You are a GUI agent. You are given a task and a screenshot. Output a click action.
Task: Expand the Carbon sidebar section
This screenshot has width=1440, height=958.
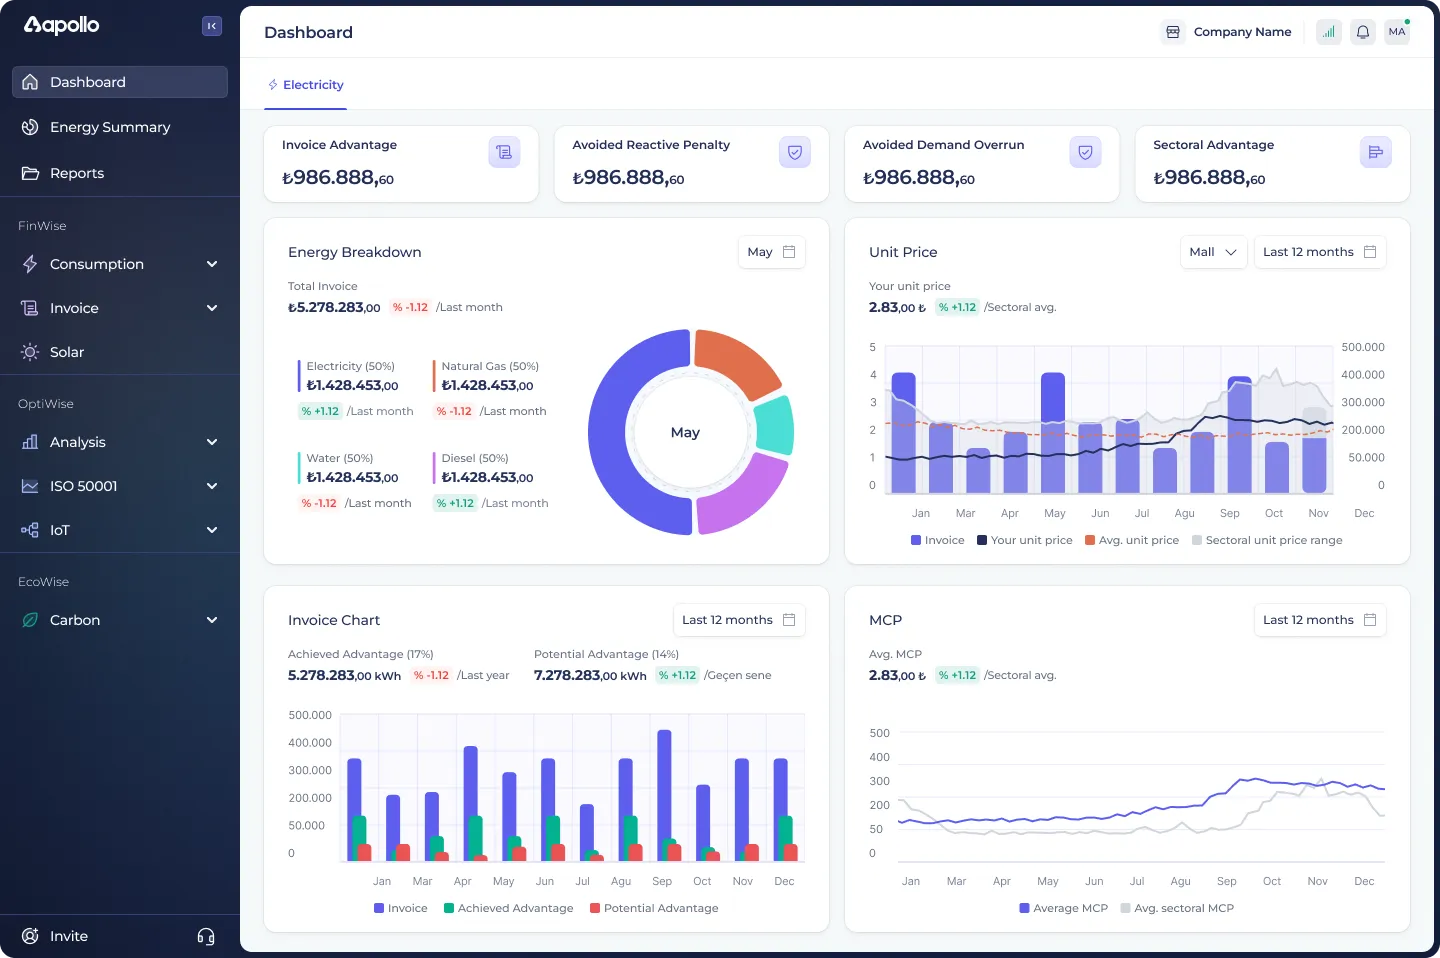212,620
